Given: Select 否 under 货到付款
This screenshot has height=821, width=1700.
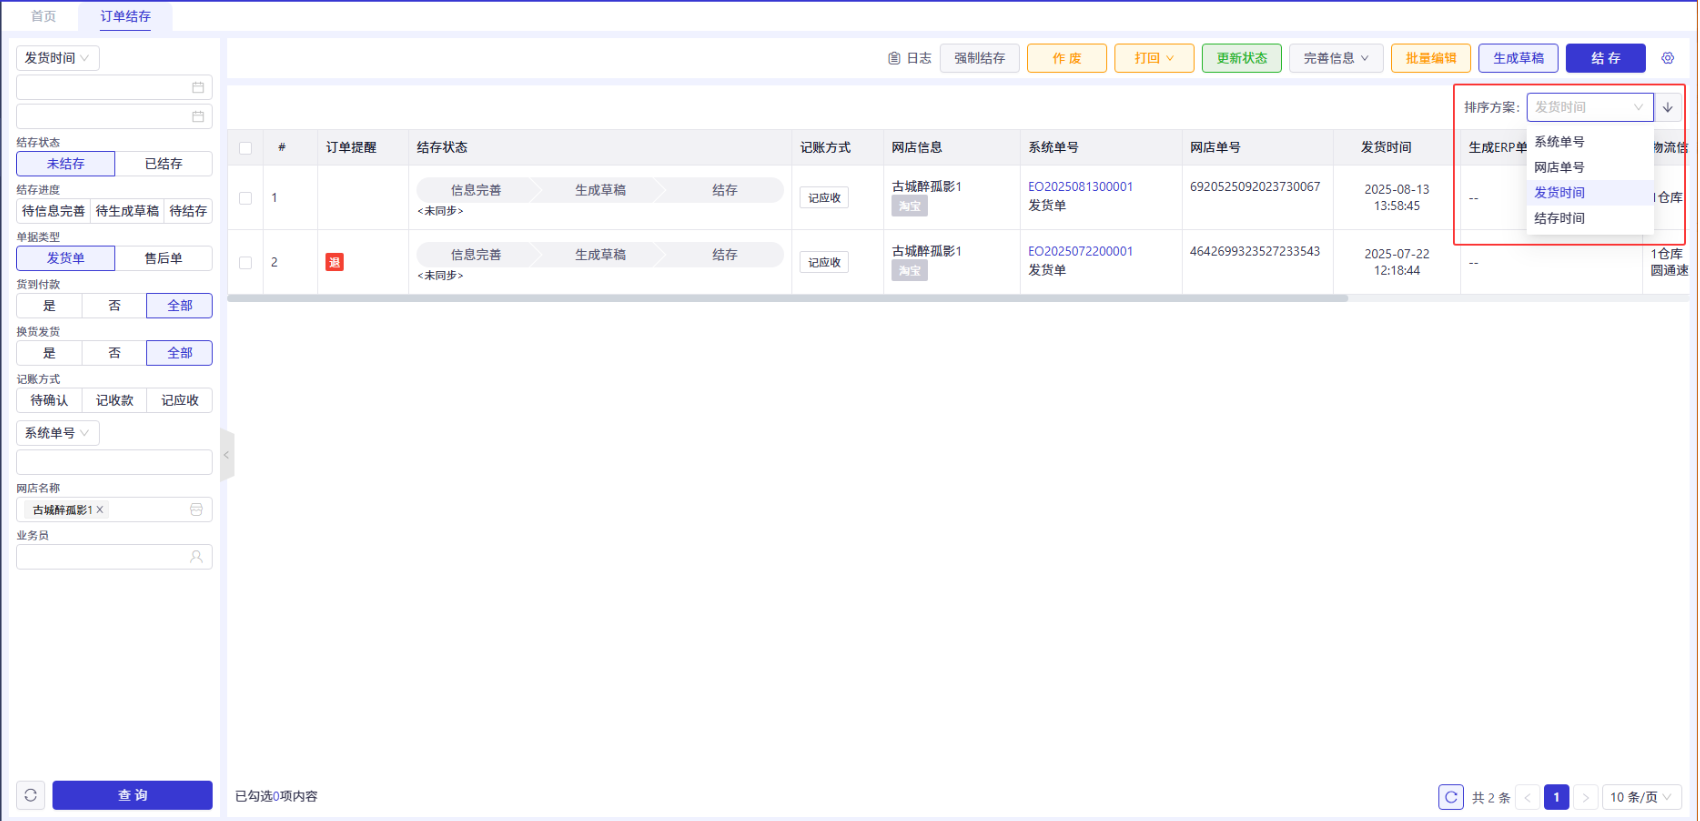Looking at the screenshot, I should [x=114, y=306].
